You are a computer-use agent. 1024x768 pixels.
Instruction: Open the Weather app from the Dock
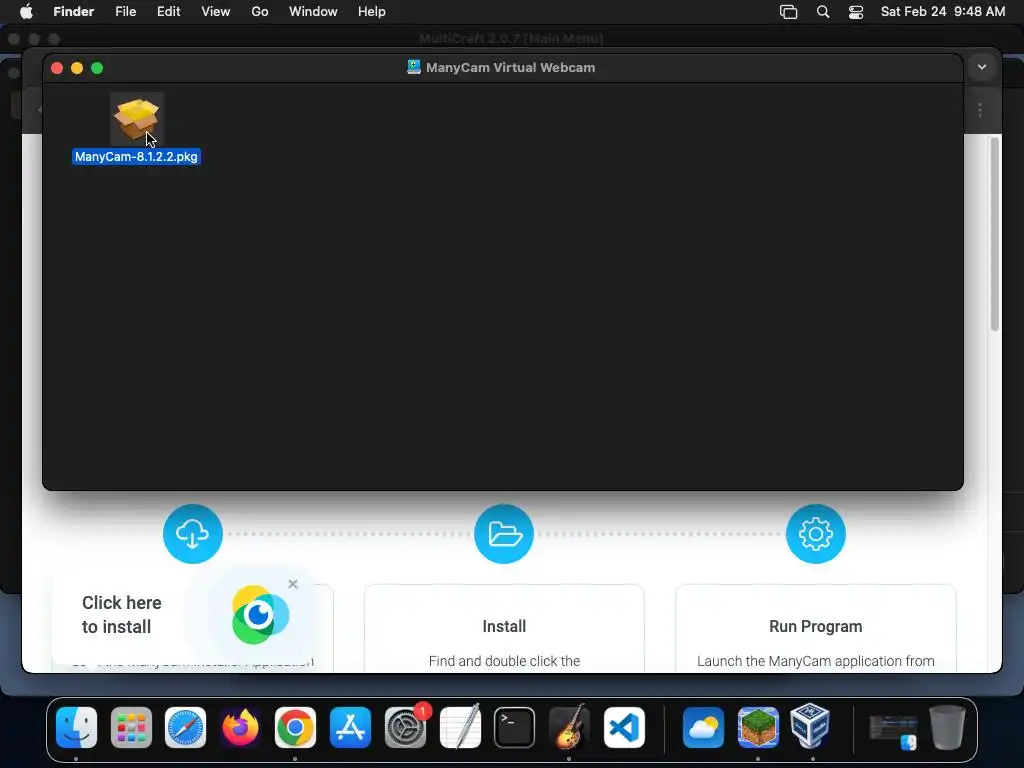[x=703, y=727]
